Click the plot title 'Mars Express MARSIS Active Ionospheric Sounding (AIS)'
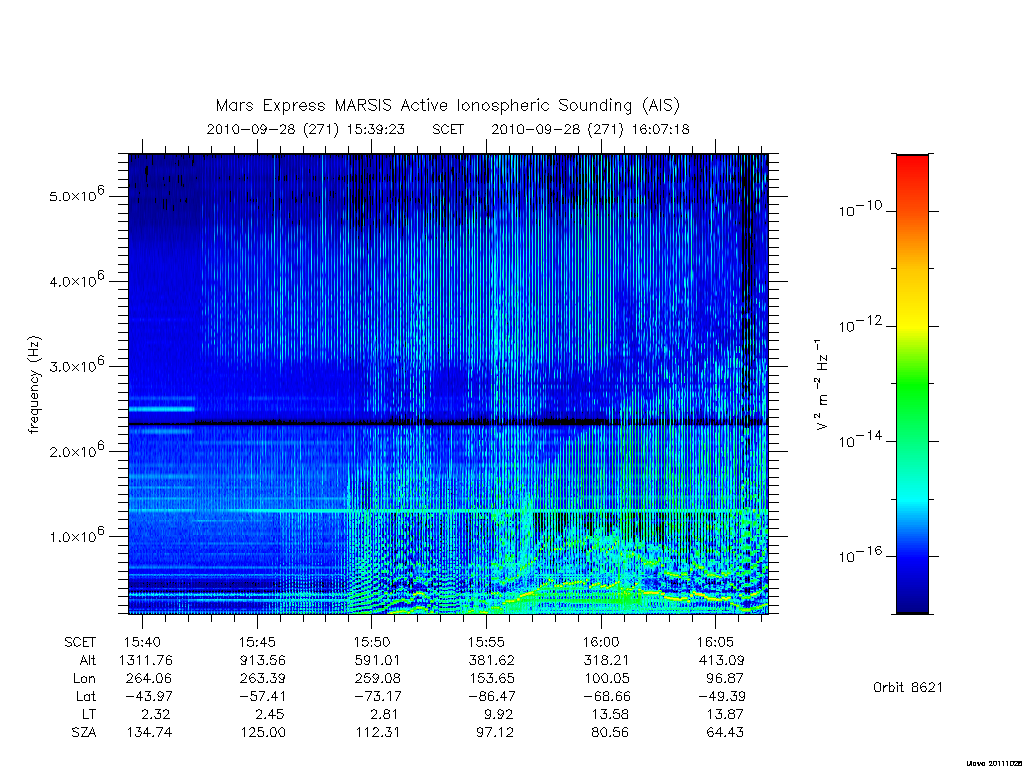 click(447, 106)
